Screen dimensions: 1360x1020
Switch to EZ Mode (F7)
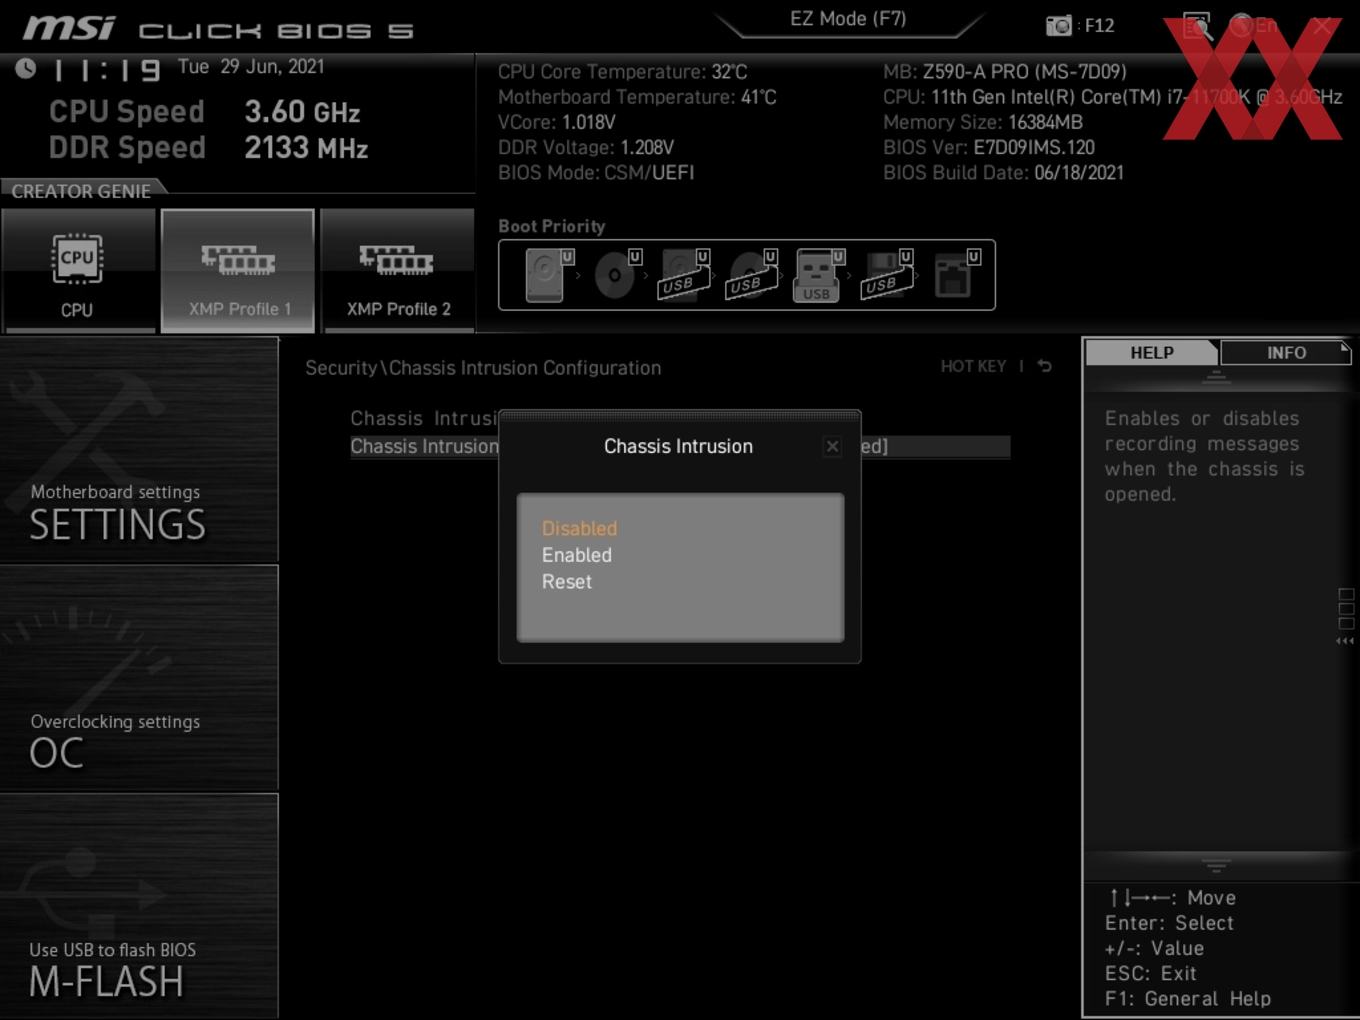(x=848, y=19)
